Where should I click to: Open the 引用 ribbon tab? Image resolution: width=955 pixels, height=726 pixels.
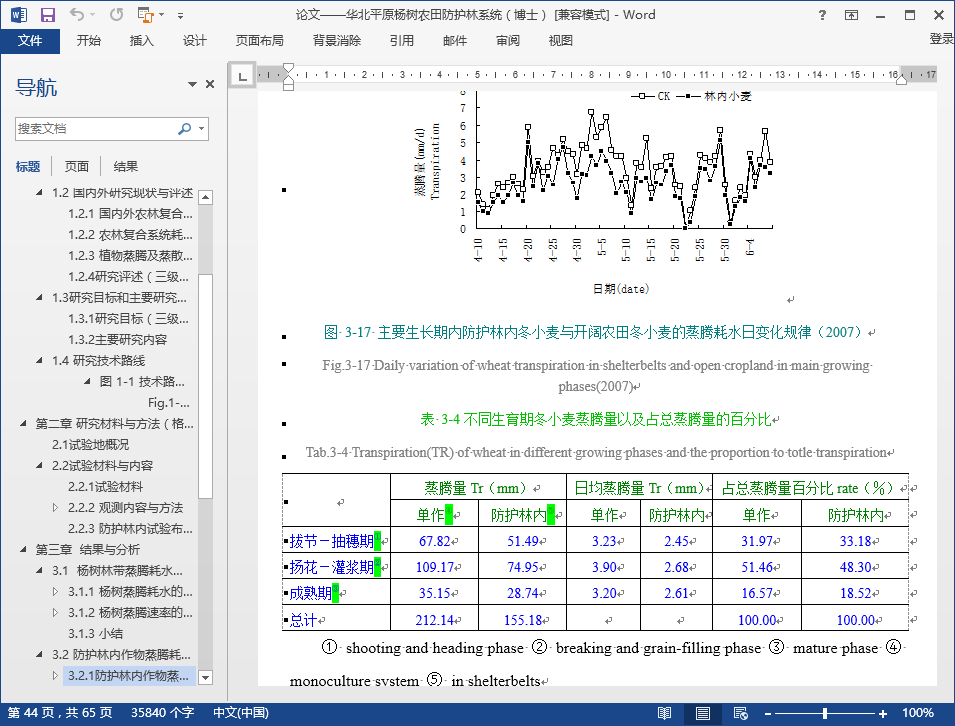click(401, 41)
